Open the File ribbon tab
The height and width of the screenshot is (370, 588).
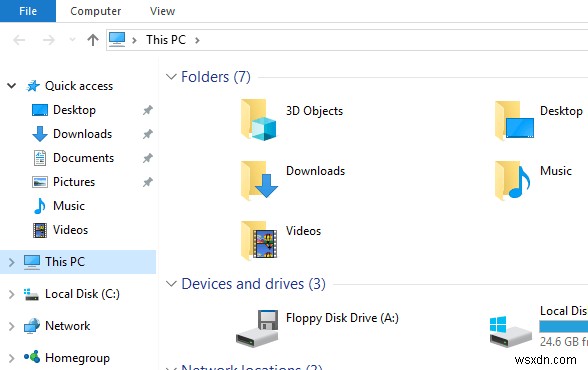click(x=28, y=11)
